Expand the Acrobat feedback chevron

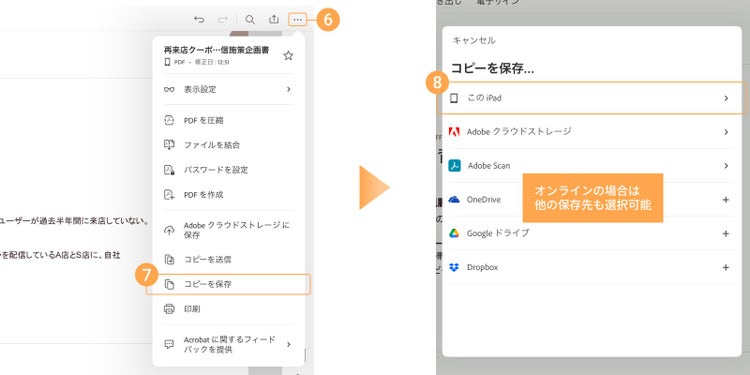coord(288,344)
